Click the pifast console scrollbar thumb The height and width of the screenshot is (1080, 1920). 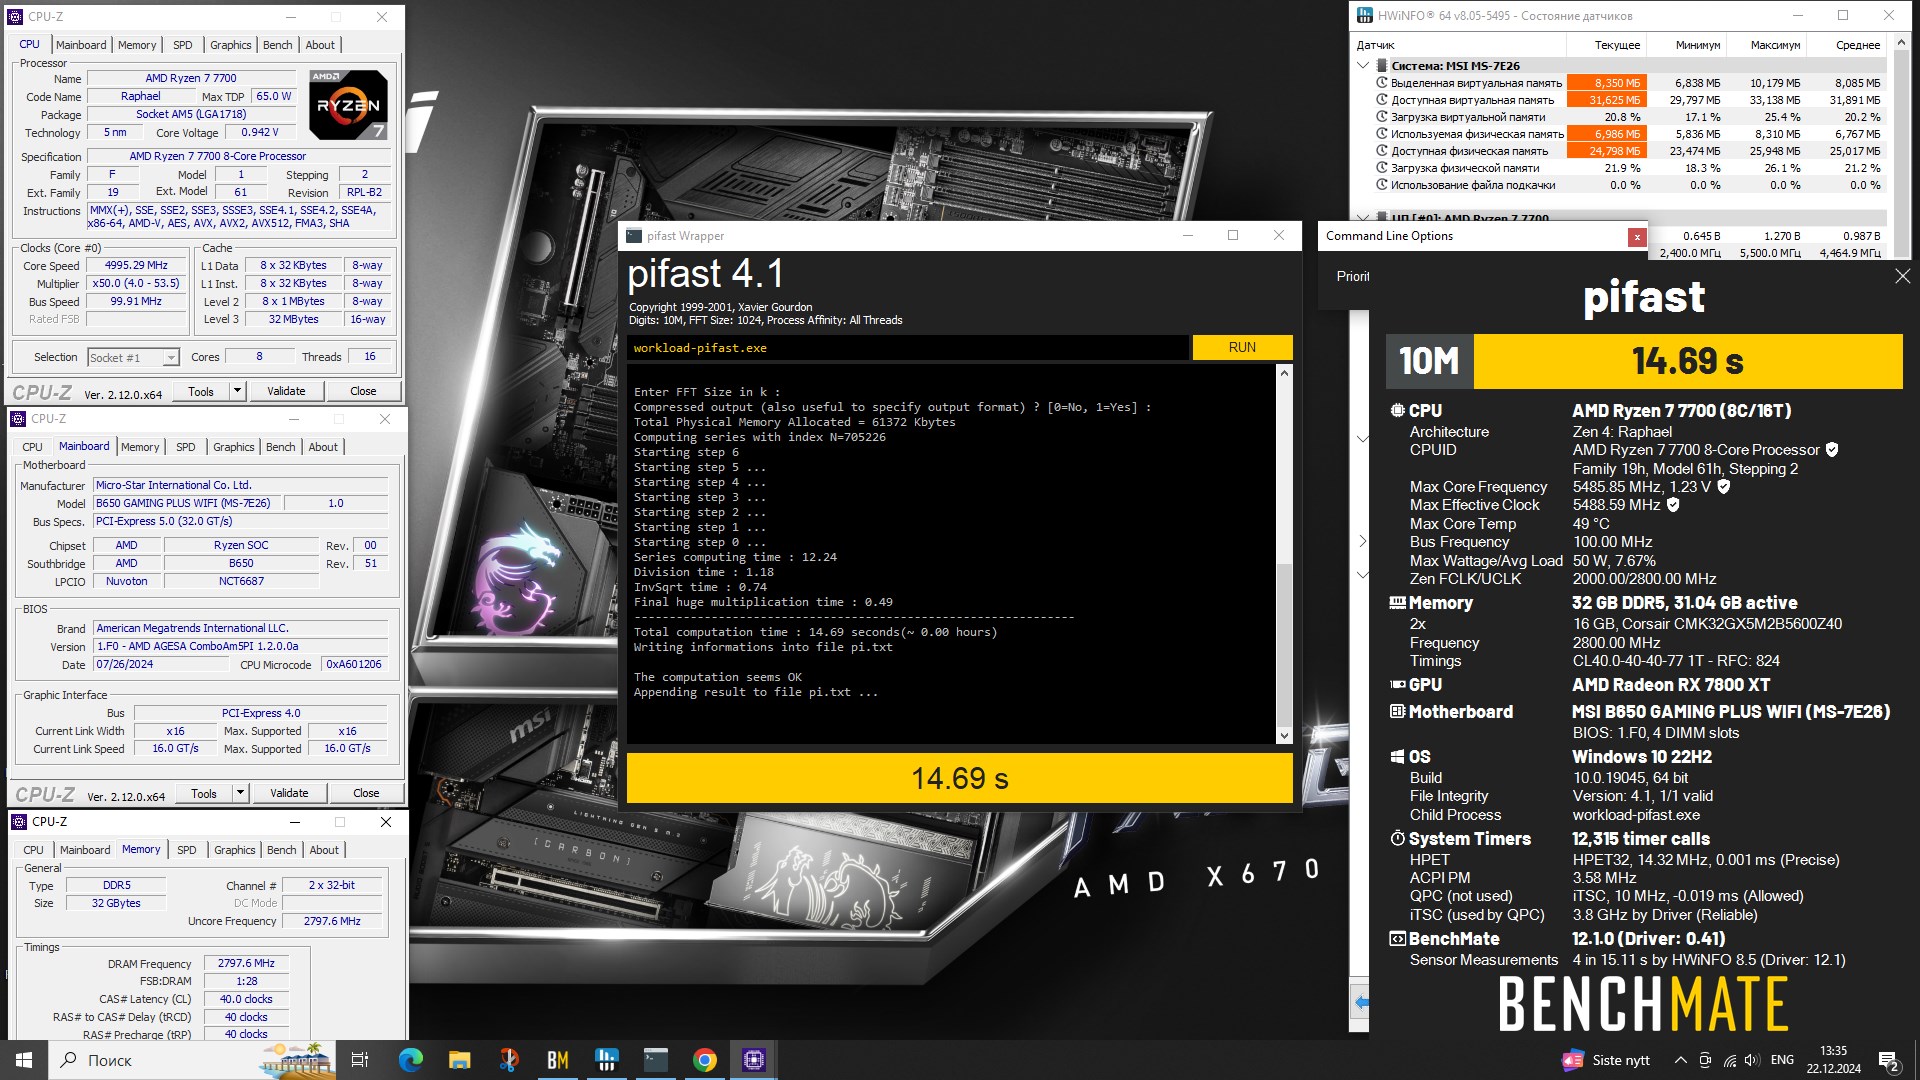tap(1284, 645)
